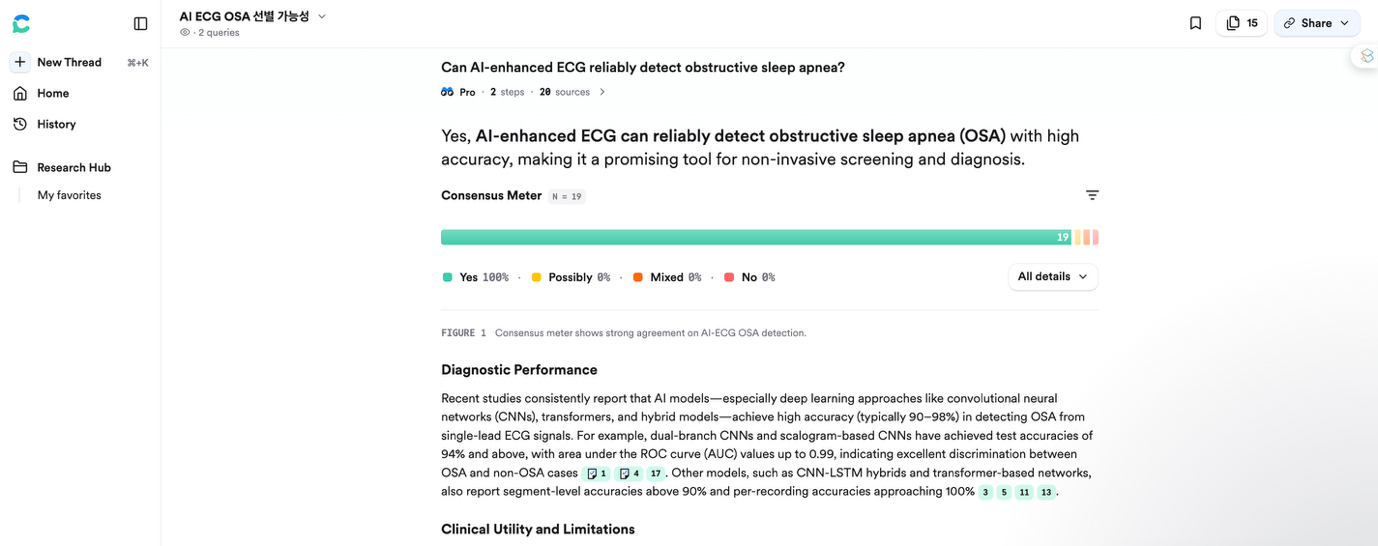Screen dimensions: 1378x546
Task: Open the 15 copied sources button
Action: [x=1241, y=23]
